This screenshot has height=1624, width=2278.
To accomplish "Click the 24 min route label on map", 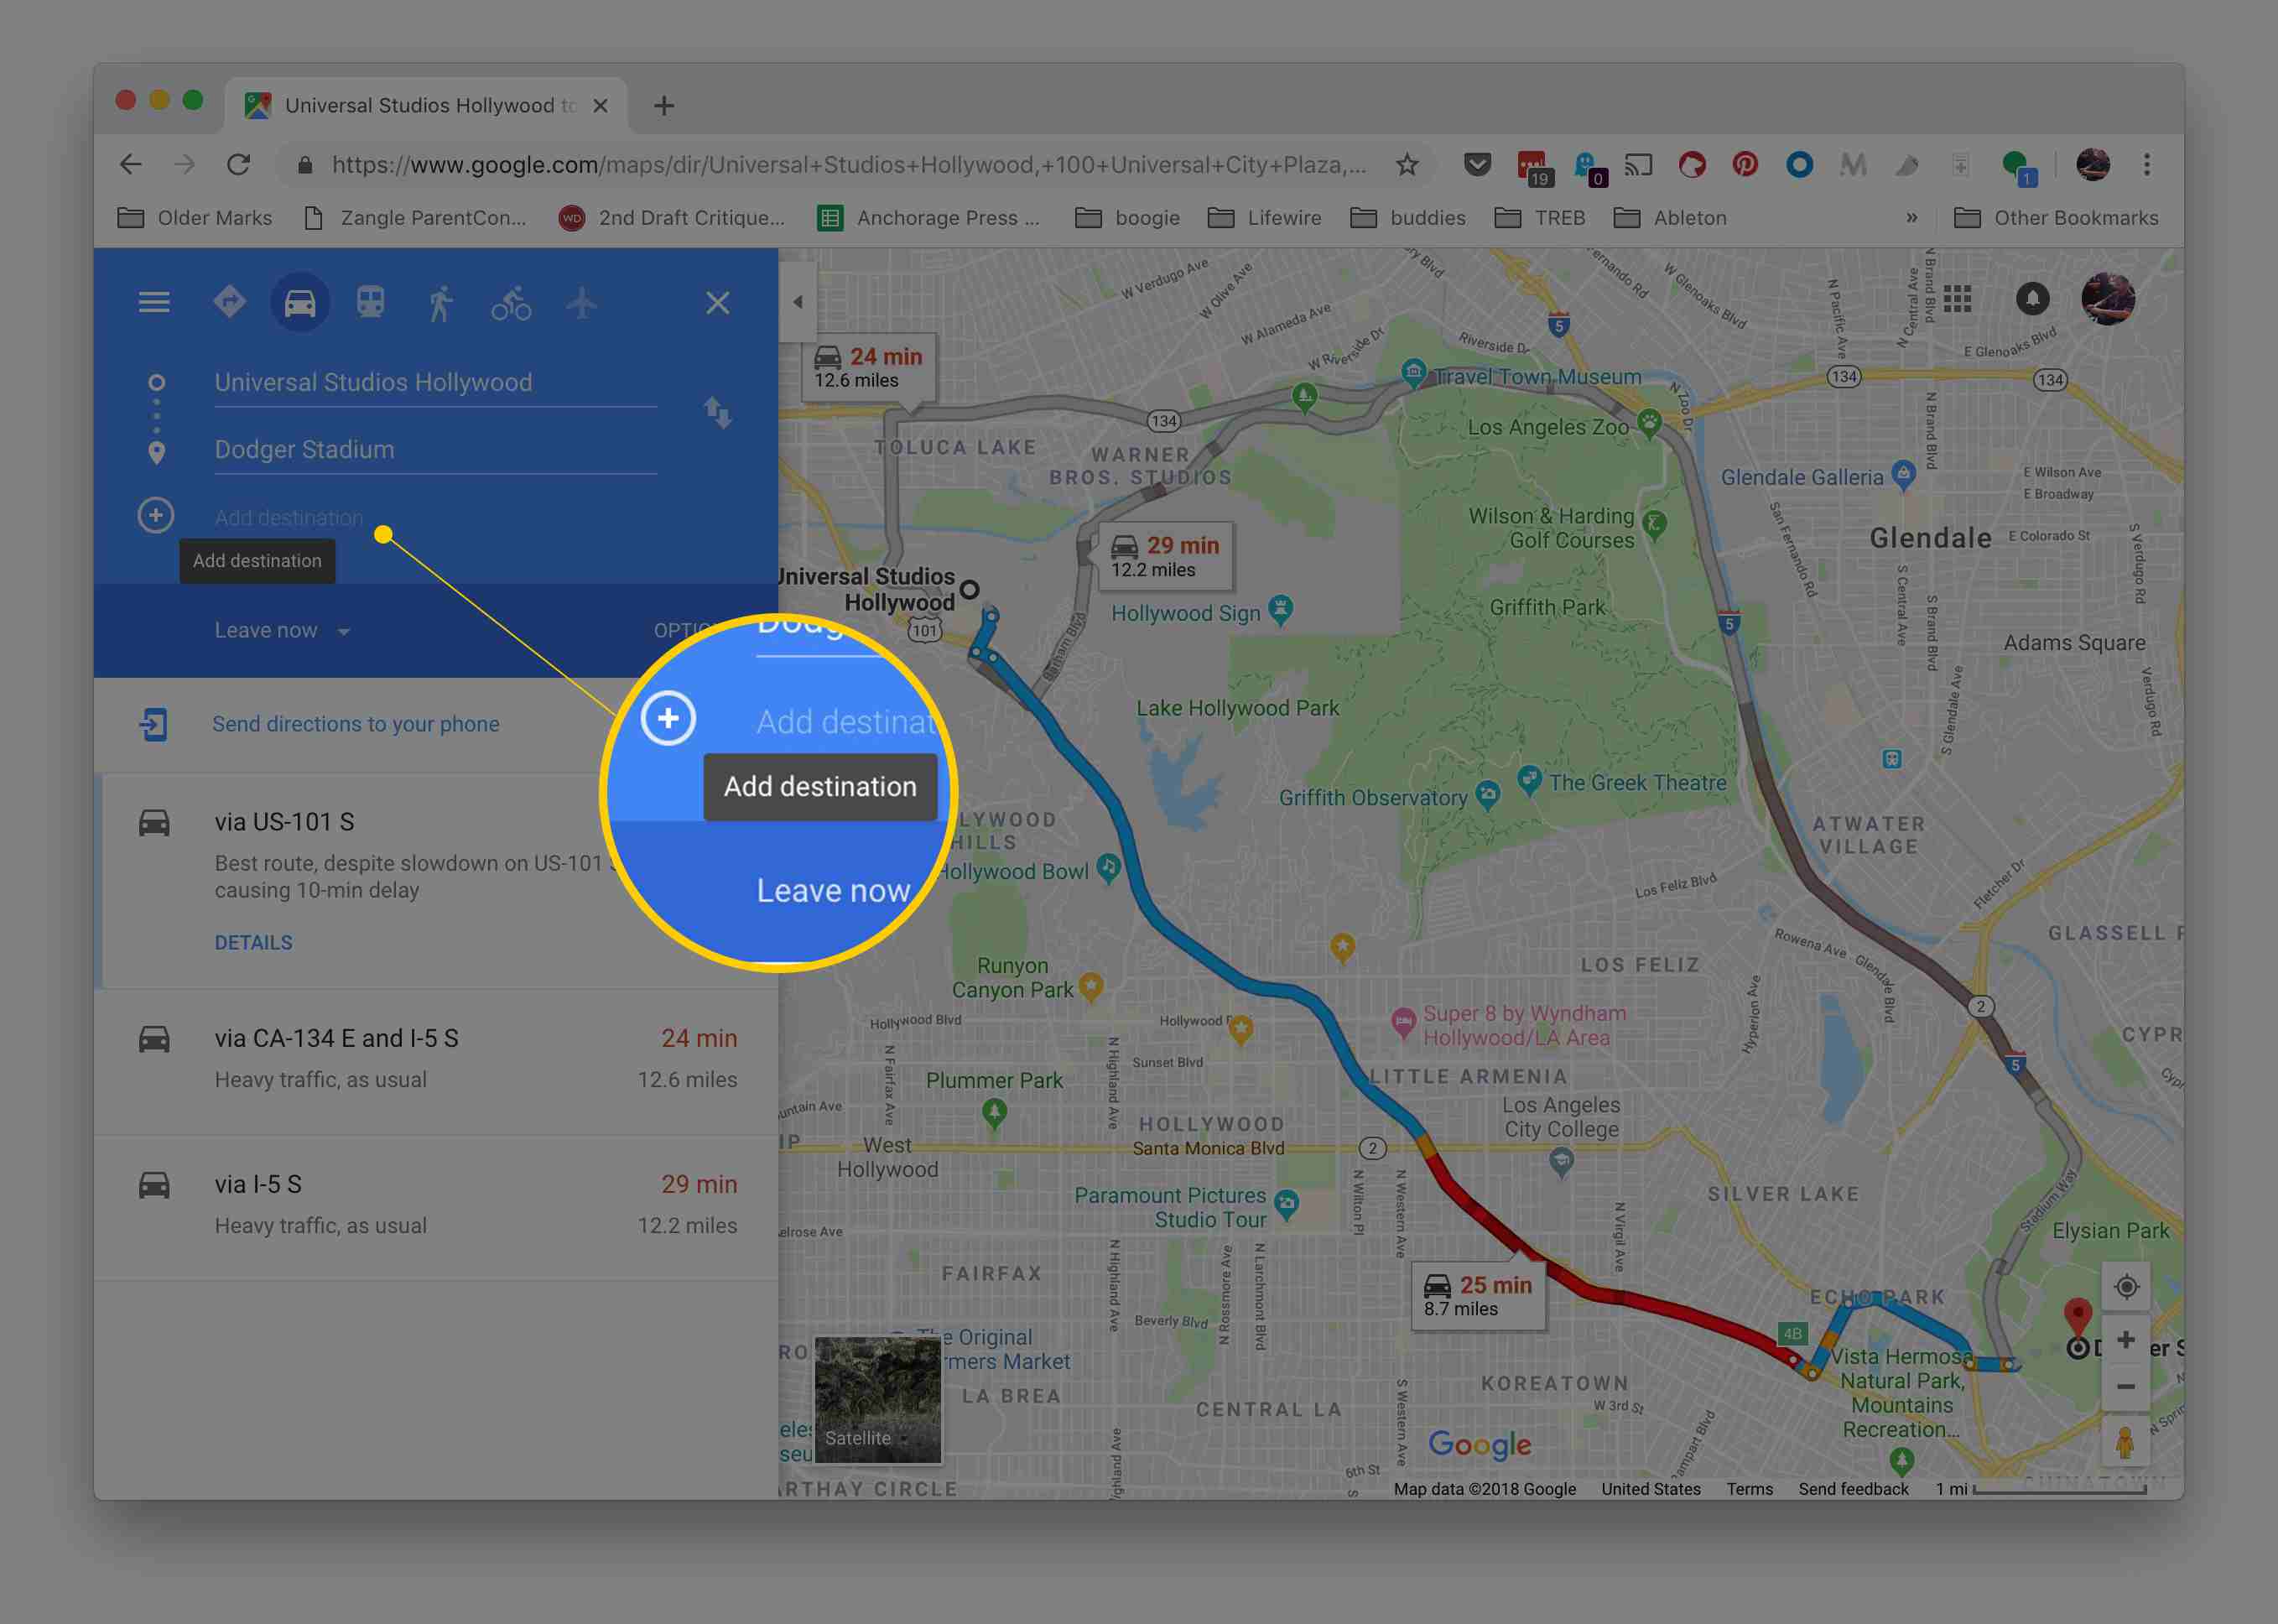I will point(868,368).
